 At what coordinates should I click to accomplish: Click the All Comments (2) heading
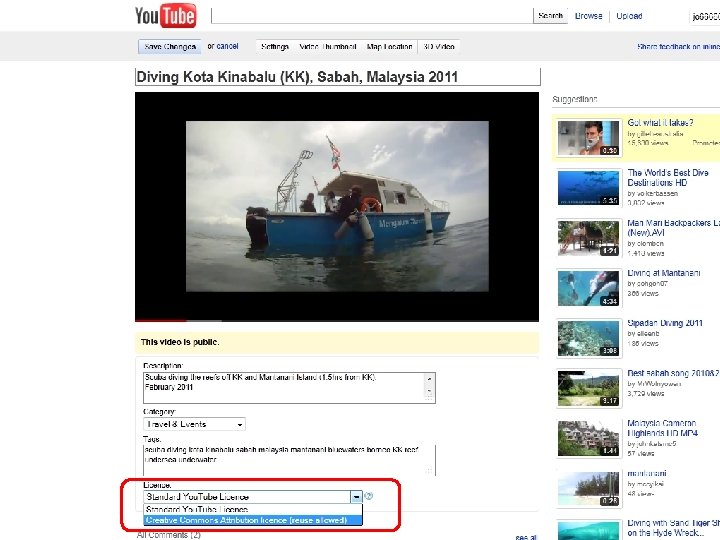pyautogui.click(x=169, y=535)
